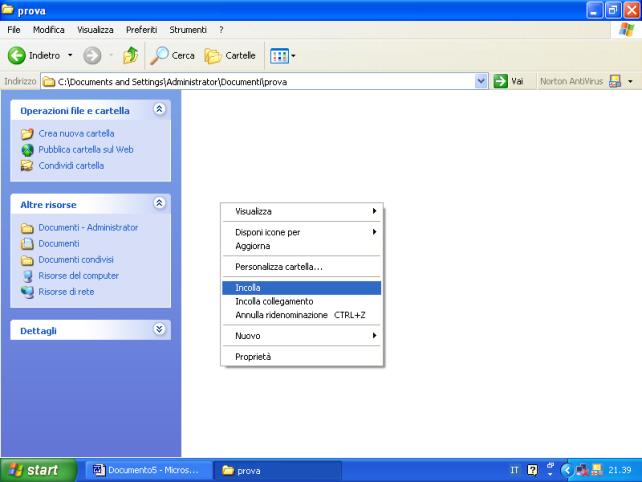Select Incolla in context menu

(302, 288)
